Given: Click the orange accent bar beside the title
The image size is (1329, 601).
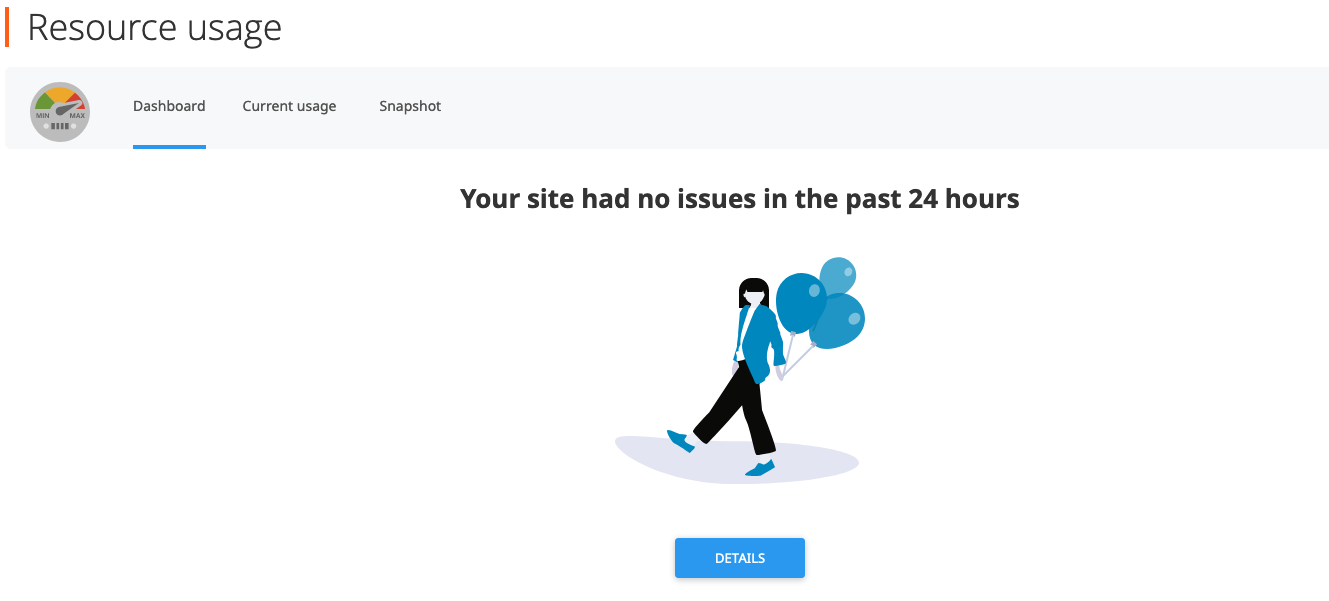Looking at the screenshot, I should point(7,27).
